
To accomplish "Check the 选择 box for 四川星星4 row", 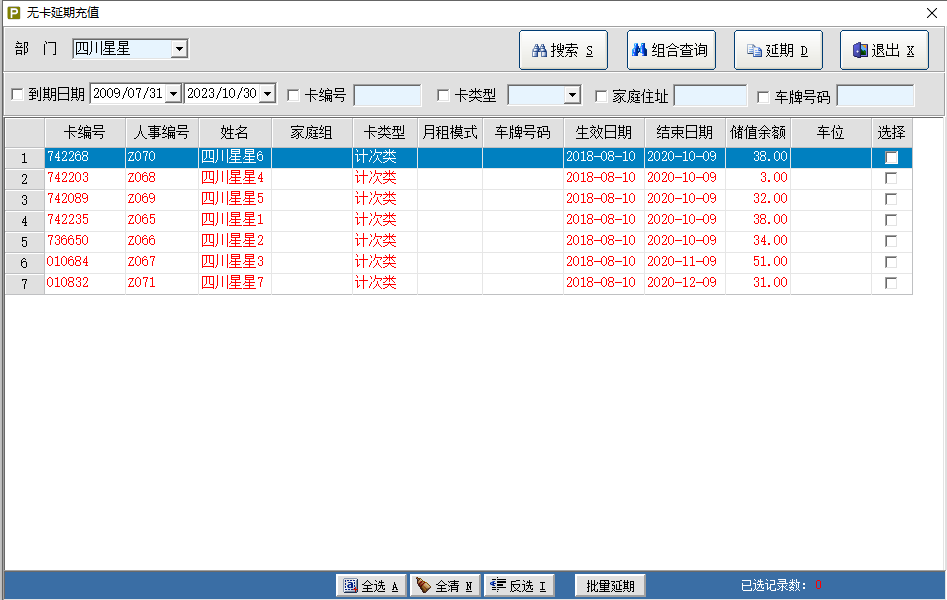I will pyautogui.click(x=891, y=178).
